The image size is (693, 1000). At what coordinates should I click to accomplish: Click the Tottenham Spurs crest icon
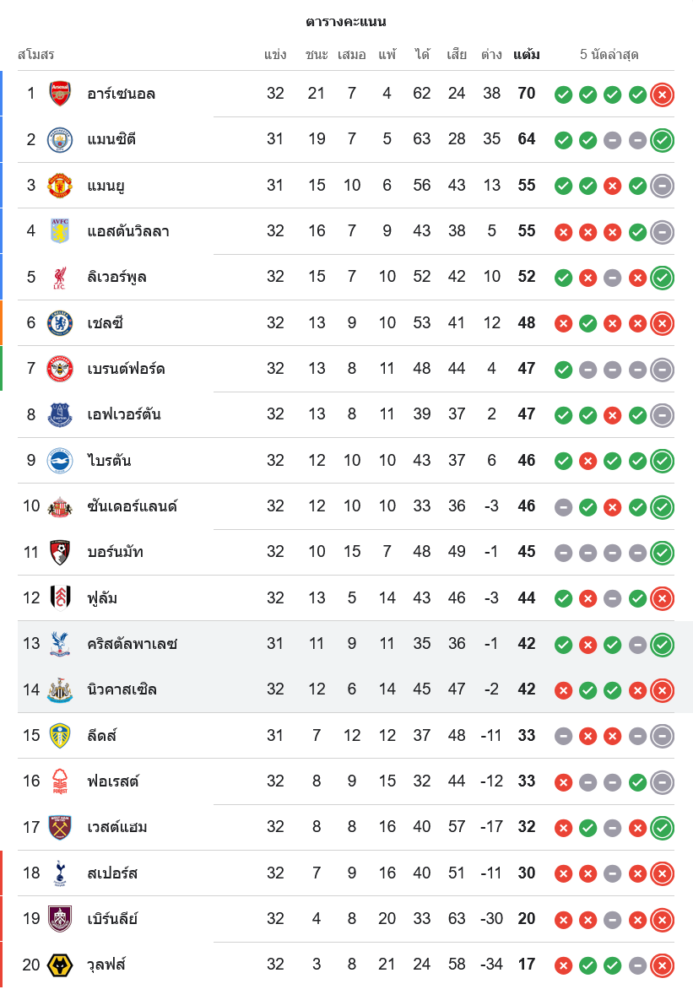pyautogui.click(x=60, y=873)
